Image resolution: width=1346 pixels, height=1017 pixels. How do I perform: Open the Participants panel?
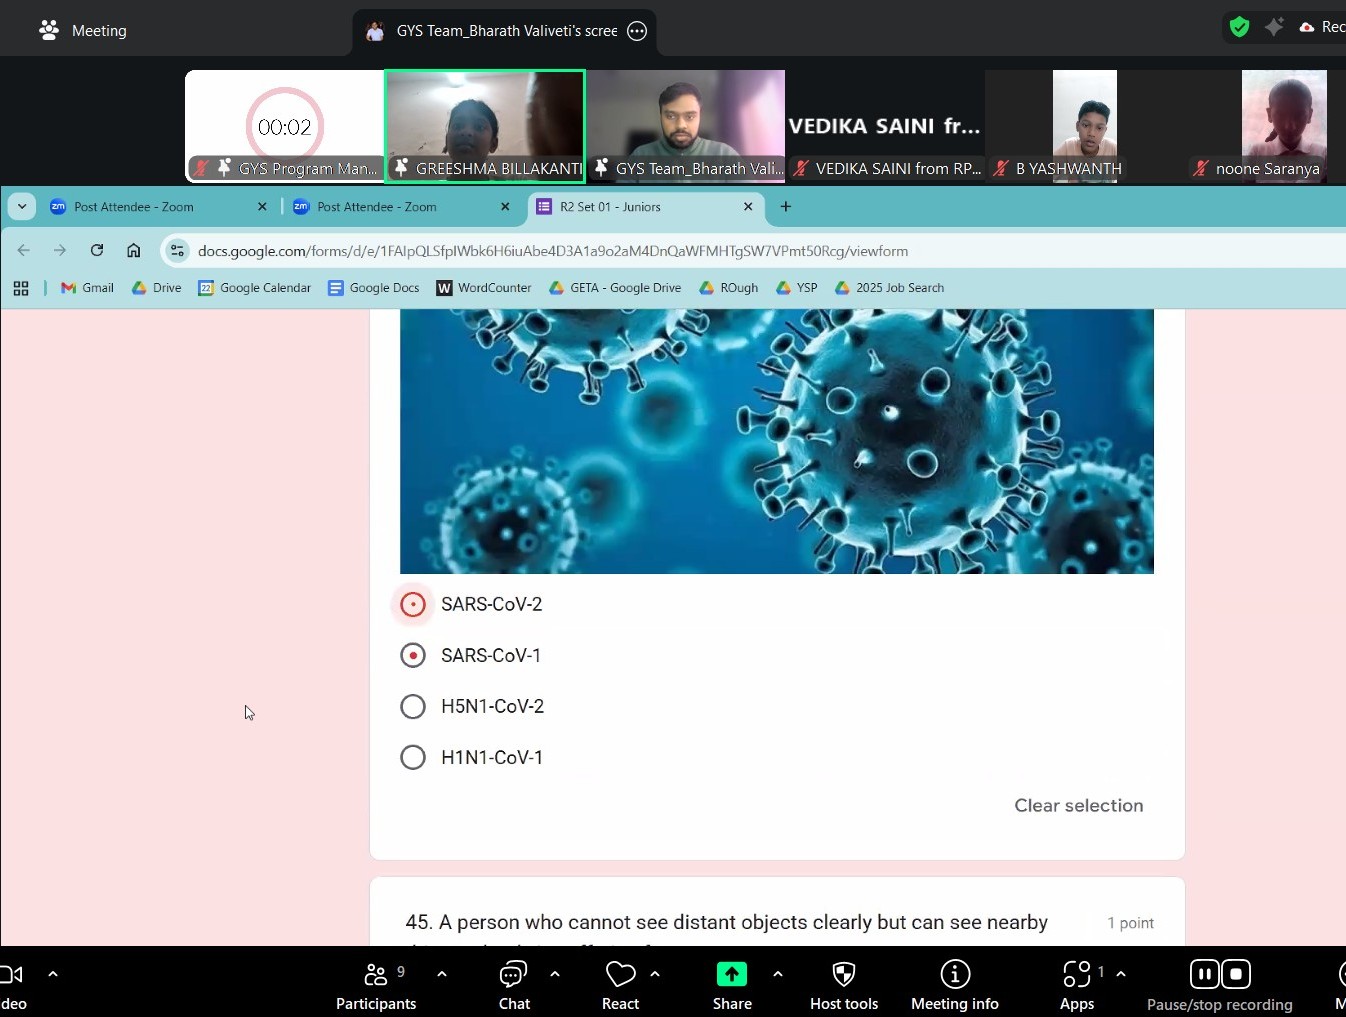tap(376, 985)
